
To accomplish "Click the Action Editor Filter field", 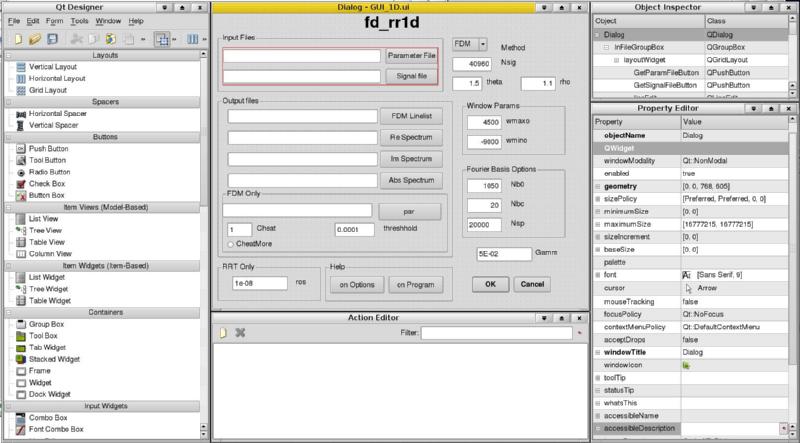I will pos(496,333).
